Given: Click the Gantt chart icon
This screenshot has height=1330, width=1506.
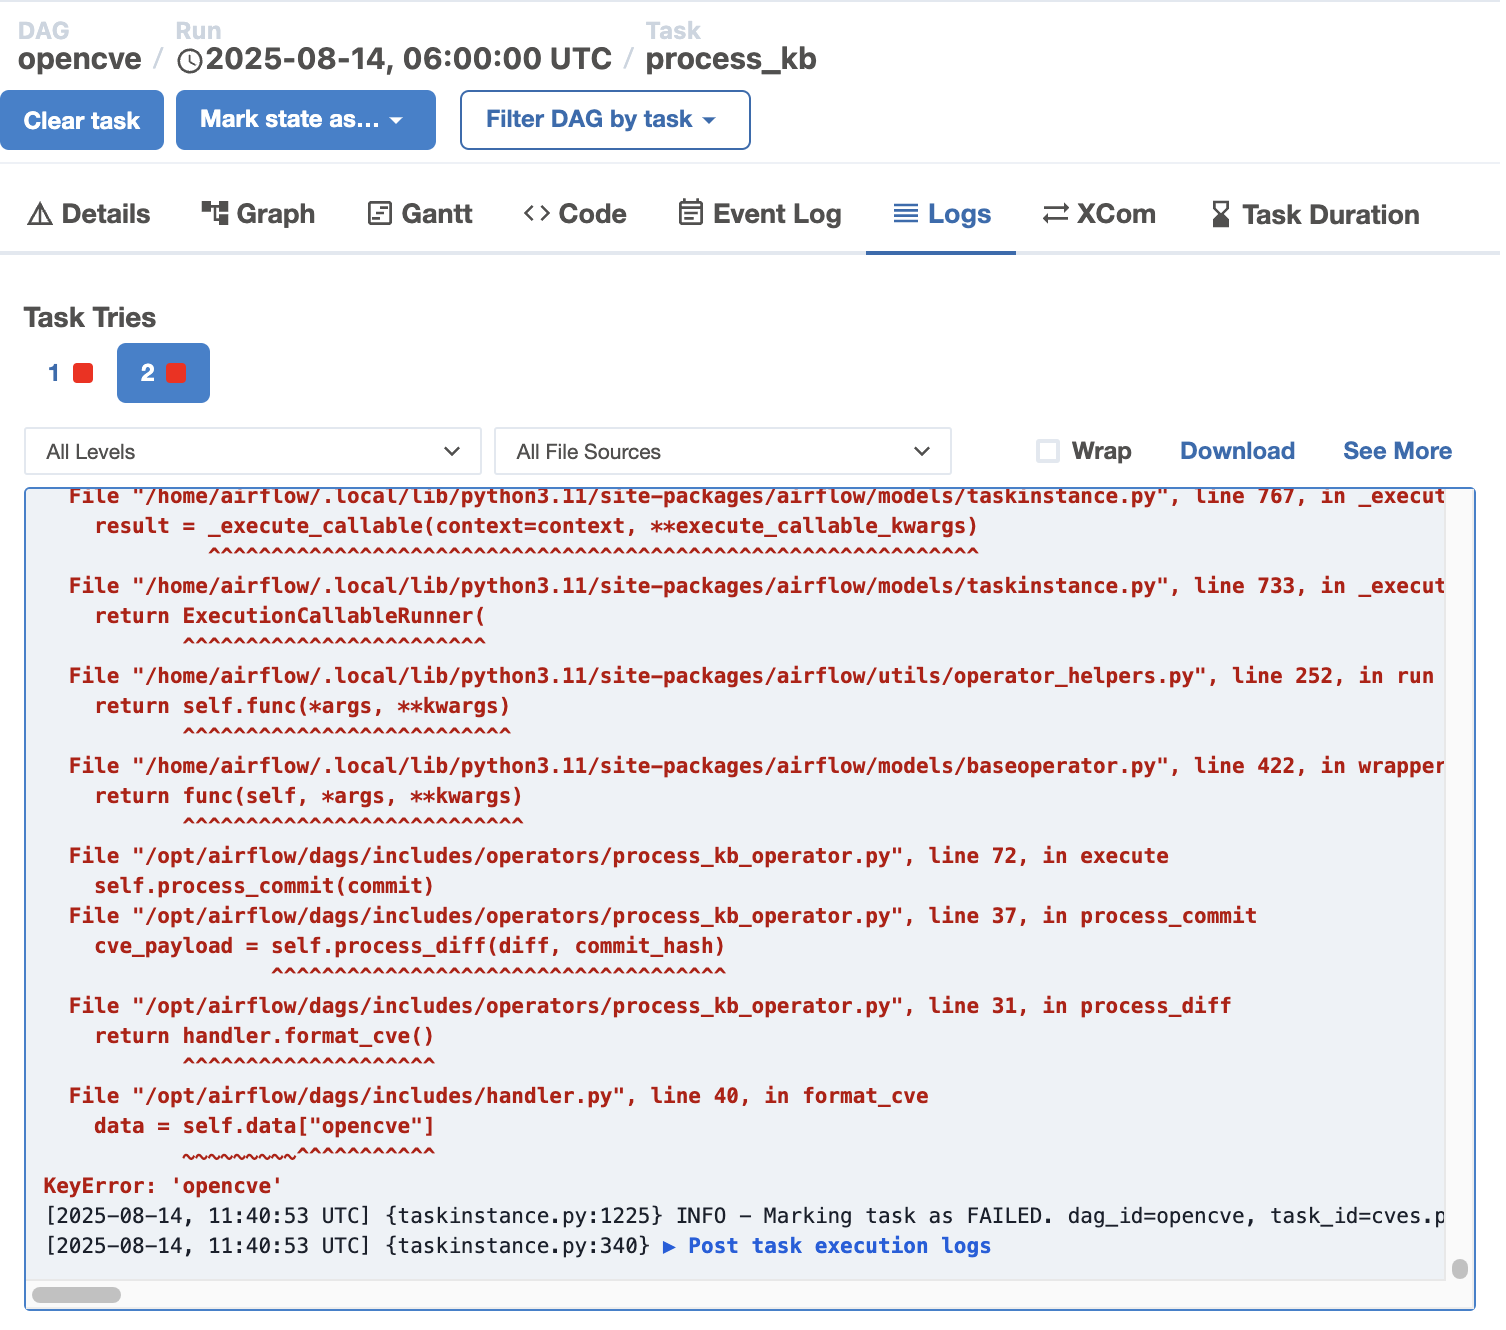Looking at the screenshot, I should pos(379,213).
